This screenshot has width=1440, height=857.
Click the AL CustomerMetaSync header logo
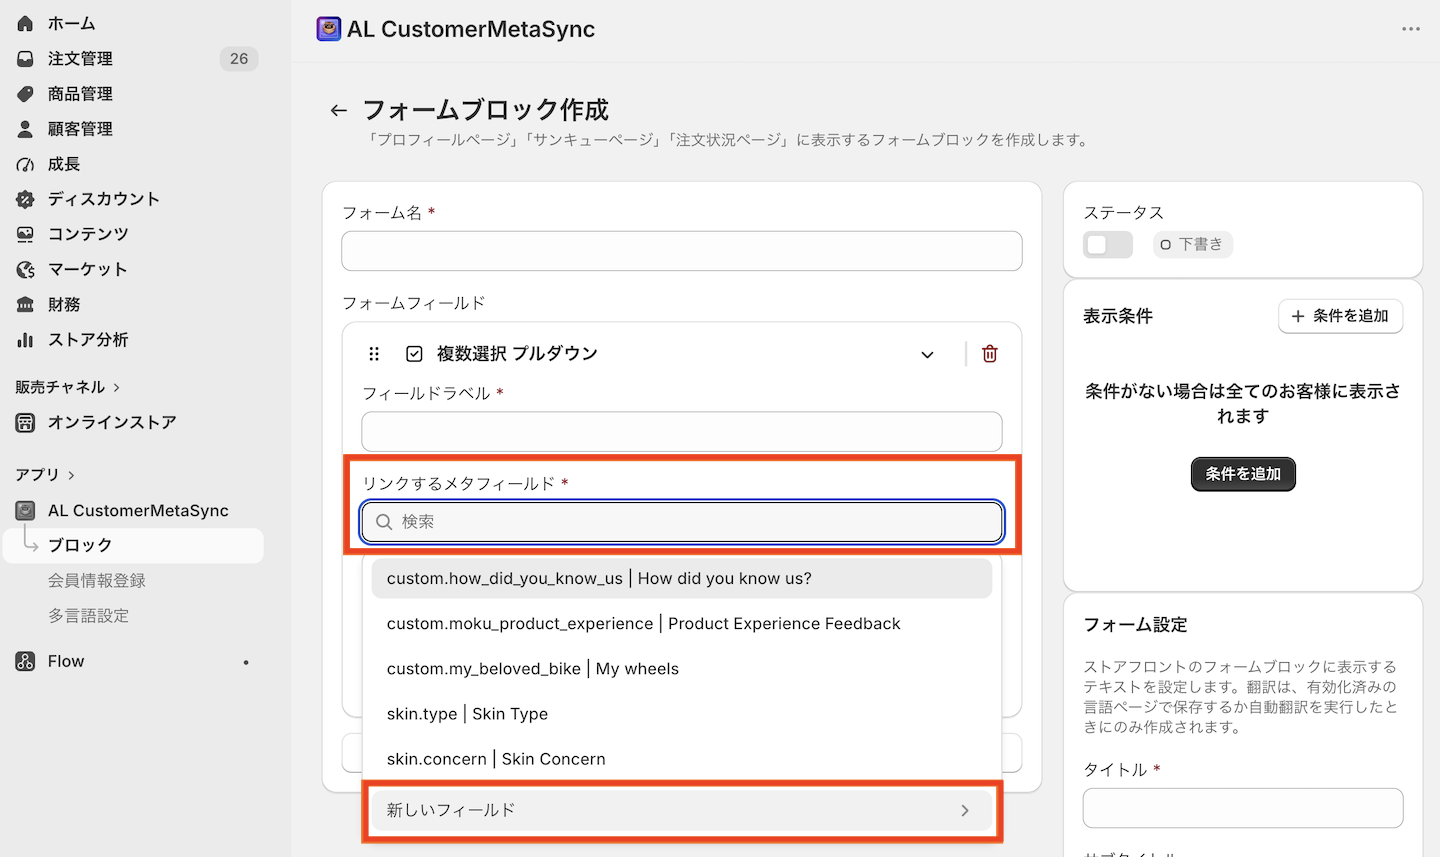328,29
